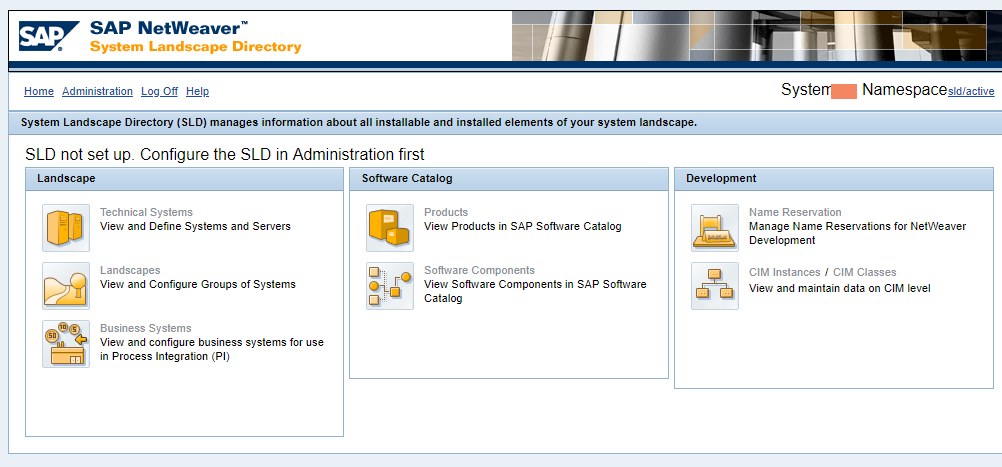Click the SAP logo
Screen dimensions: 1002x467
tap(49, 36)
